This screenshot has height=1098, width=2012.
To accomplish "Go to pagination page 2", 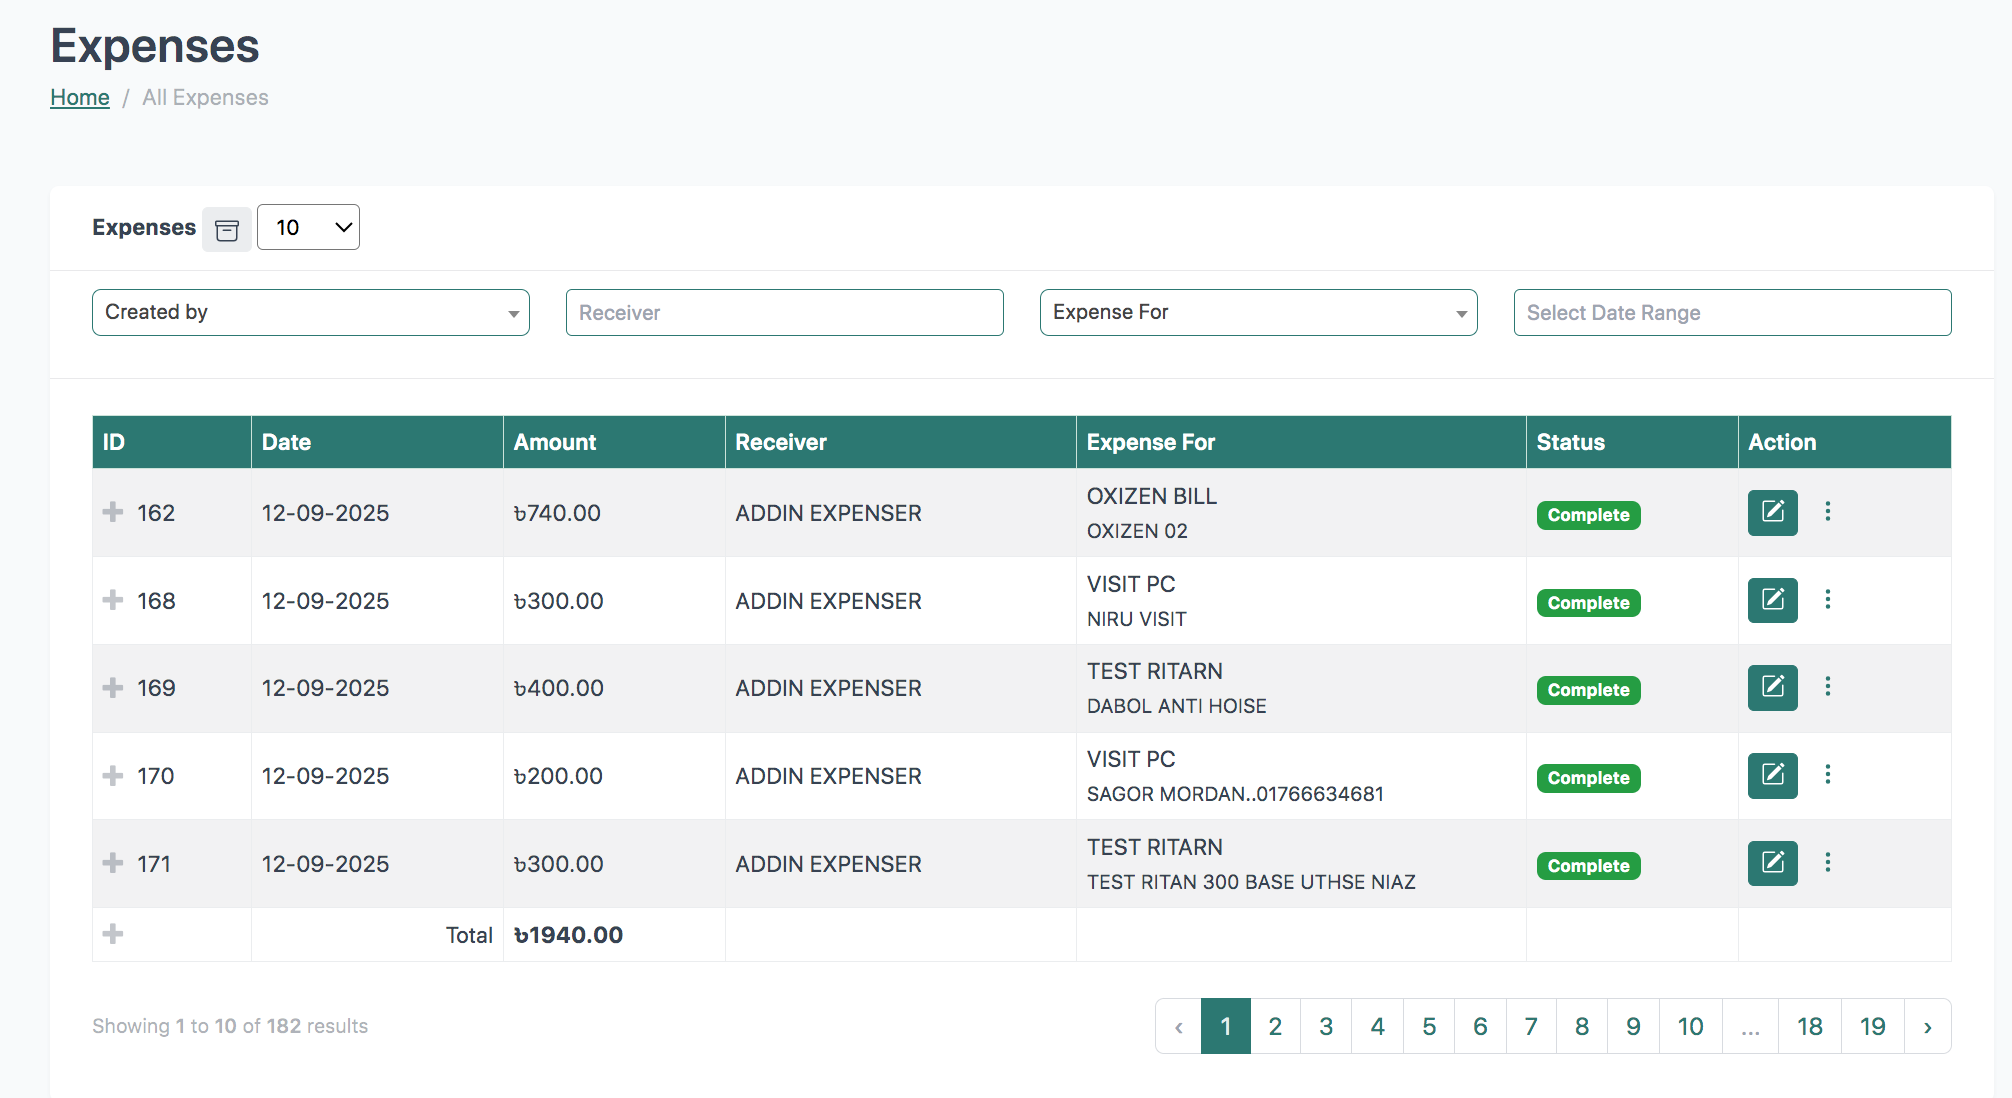I will tap(1275, 1026).
